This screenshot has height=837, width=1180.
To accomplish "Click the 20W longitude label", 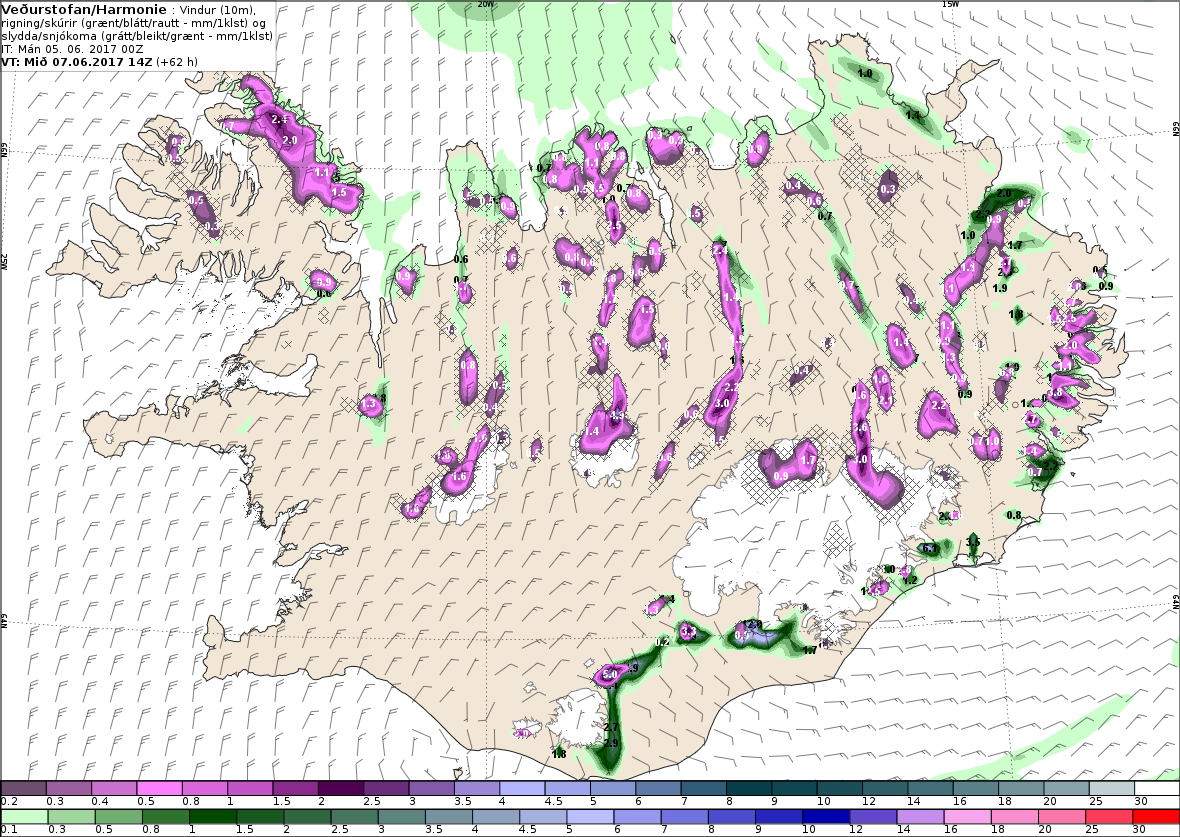I will point(485,4).
